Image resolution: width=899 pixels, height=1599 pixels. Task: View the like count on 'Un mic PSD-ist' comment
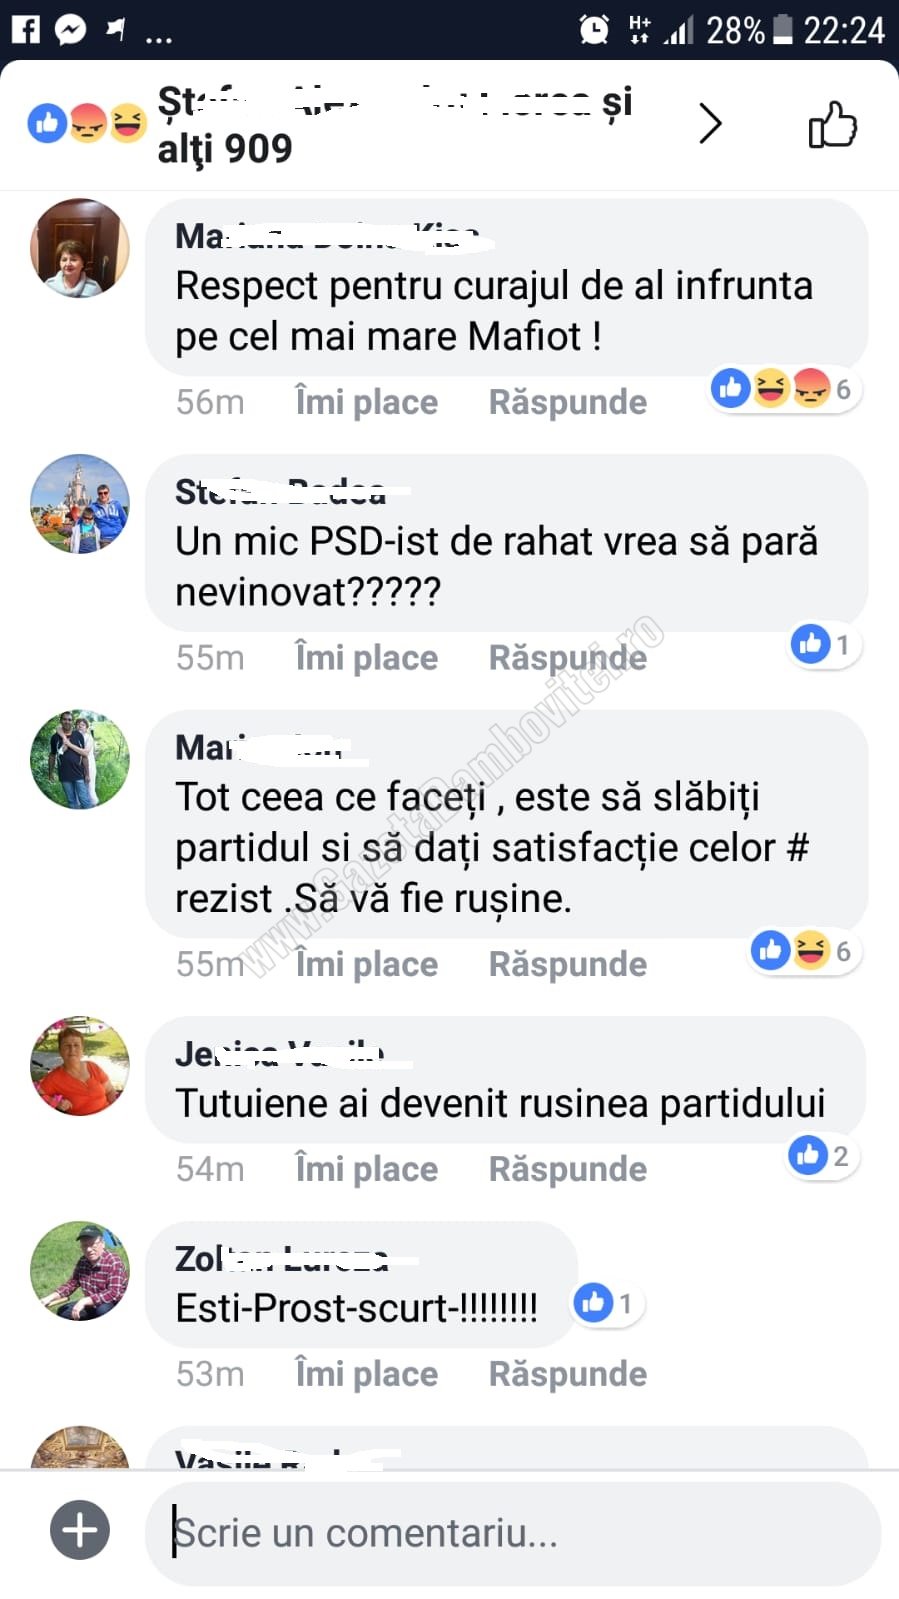pyautogui.click(x=825, y=645)
